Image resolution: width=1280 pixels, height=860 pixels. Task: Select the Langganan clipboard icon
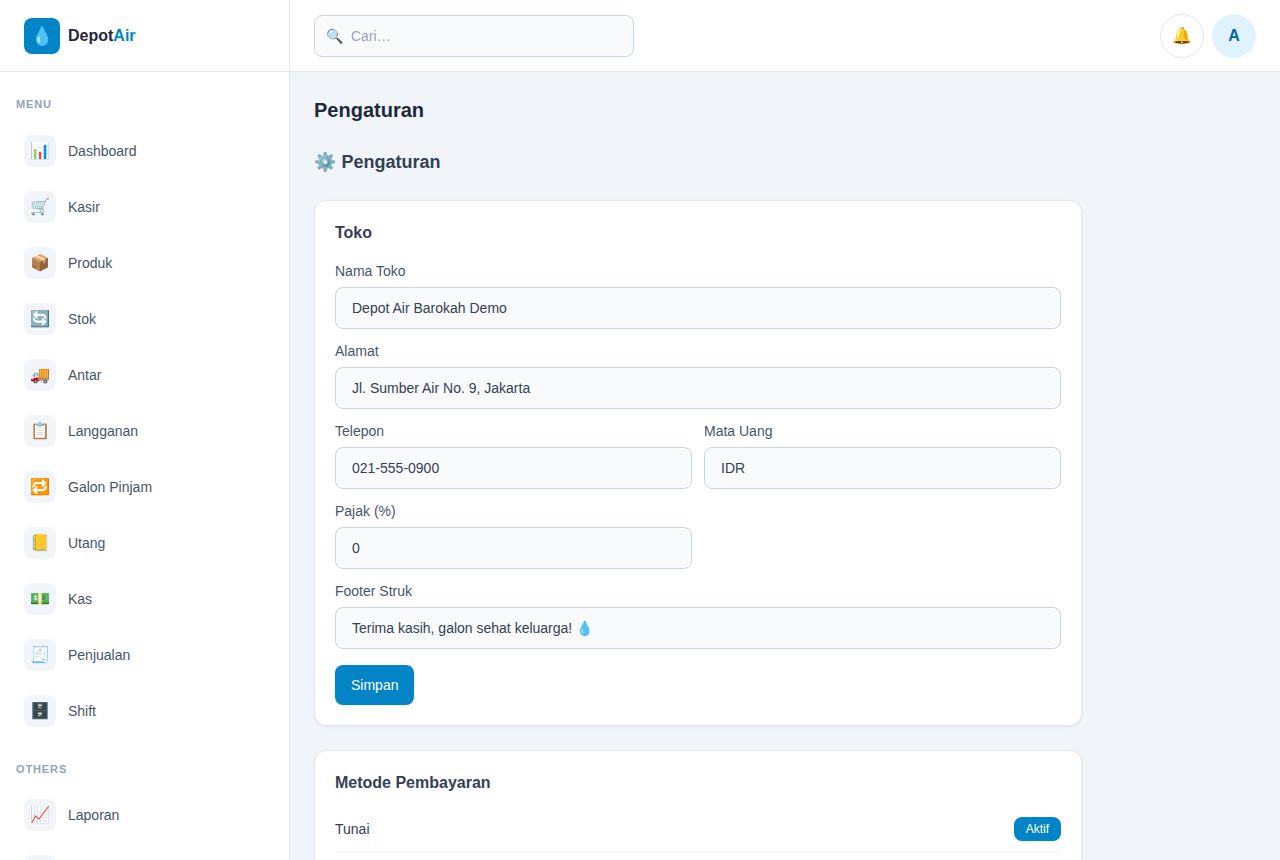point(40,431)
